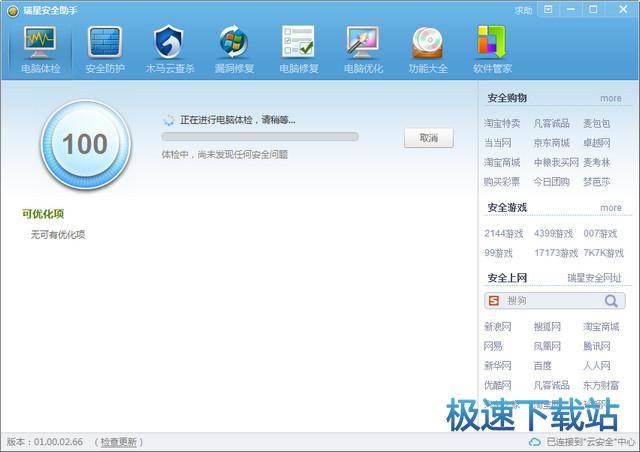
Task: Open the 凤凰网 link
Action: (547, 346)
